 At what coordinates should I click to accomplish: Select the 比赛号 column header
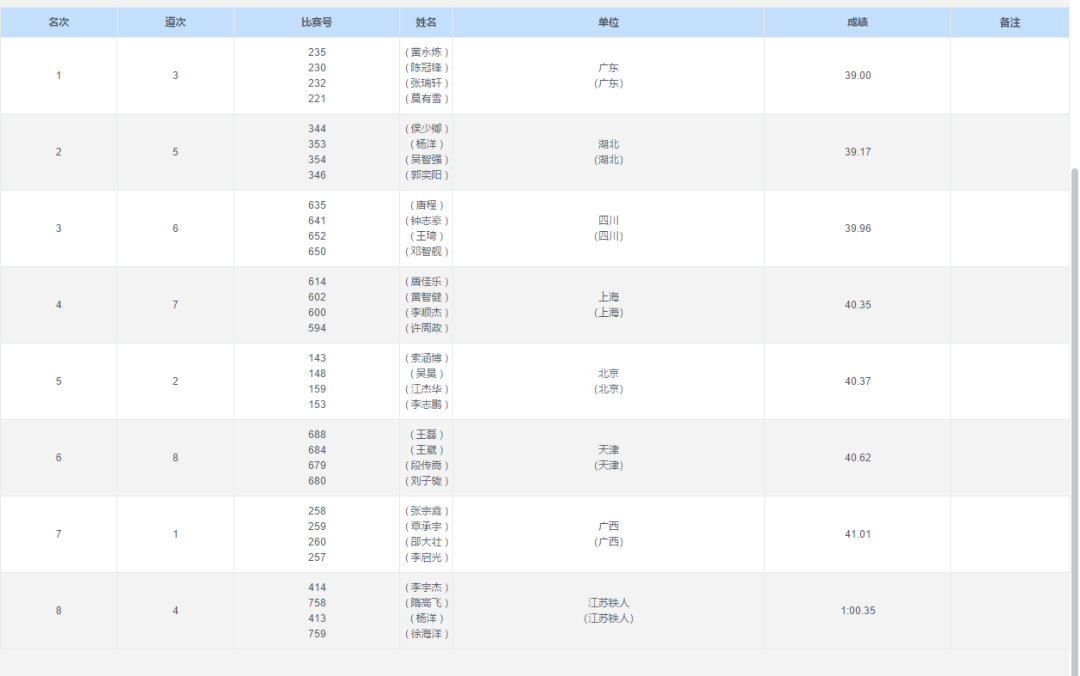(316, 22)
